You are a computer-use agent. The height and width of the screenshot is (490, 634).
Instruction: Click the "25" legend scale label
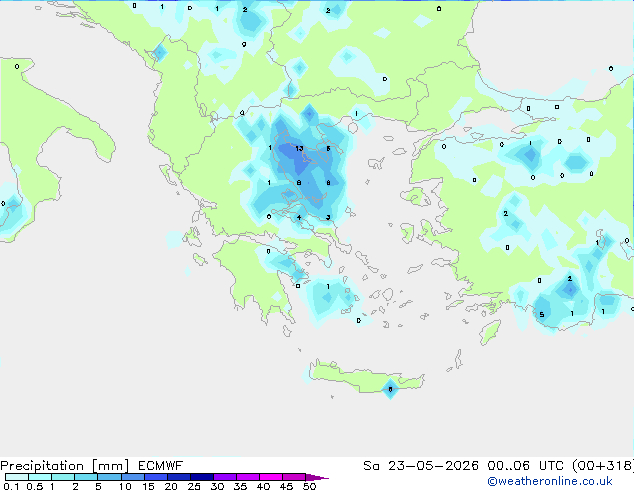[194, 486]
